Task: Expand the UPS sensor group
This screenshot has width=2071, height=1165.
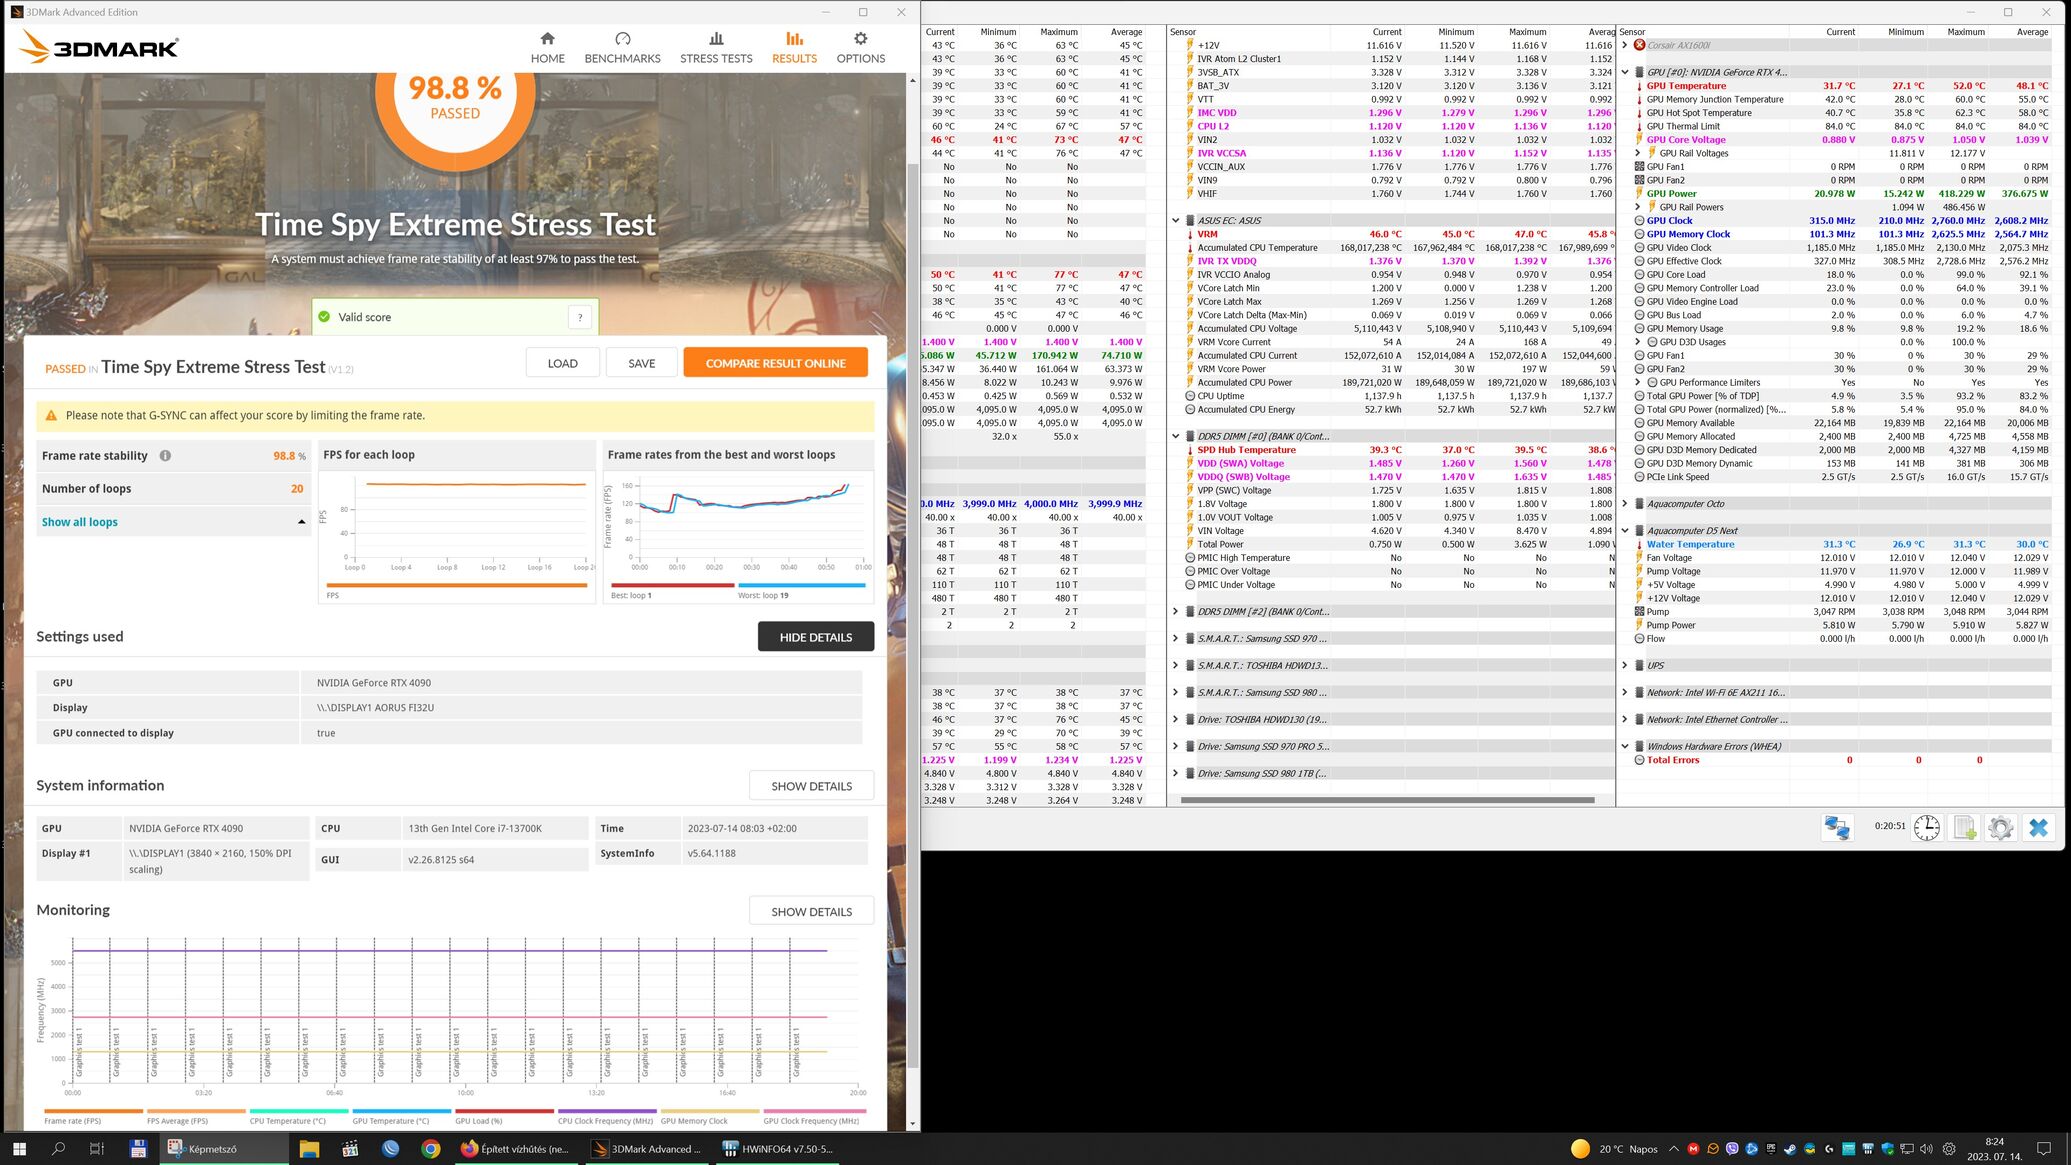Action: pos(1625,665)
